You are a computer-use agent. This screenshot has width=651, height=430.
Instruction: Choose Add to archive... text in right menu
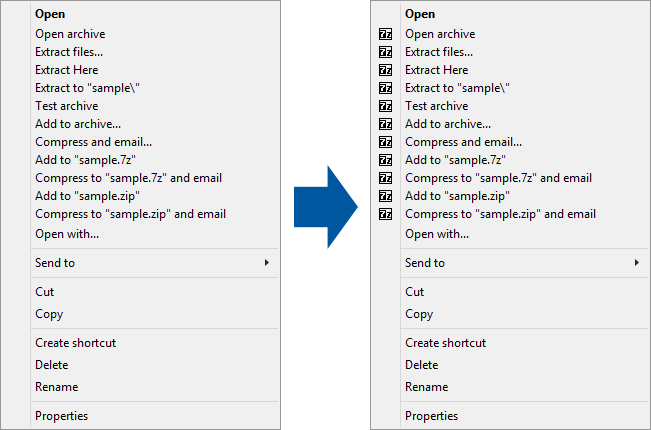(x=448, y=124)
